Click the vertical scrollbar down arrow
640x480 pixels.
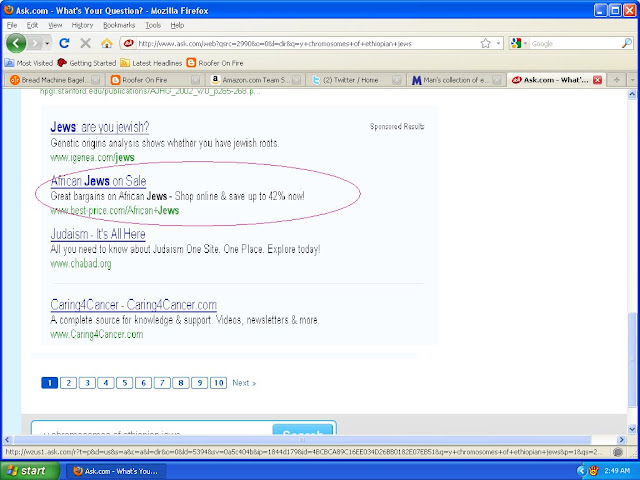632,429
